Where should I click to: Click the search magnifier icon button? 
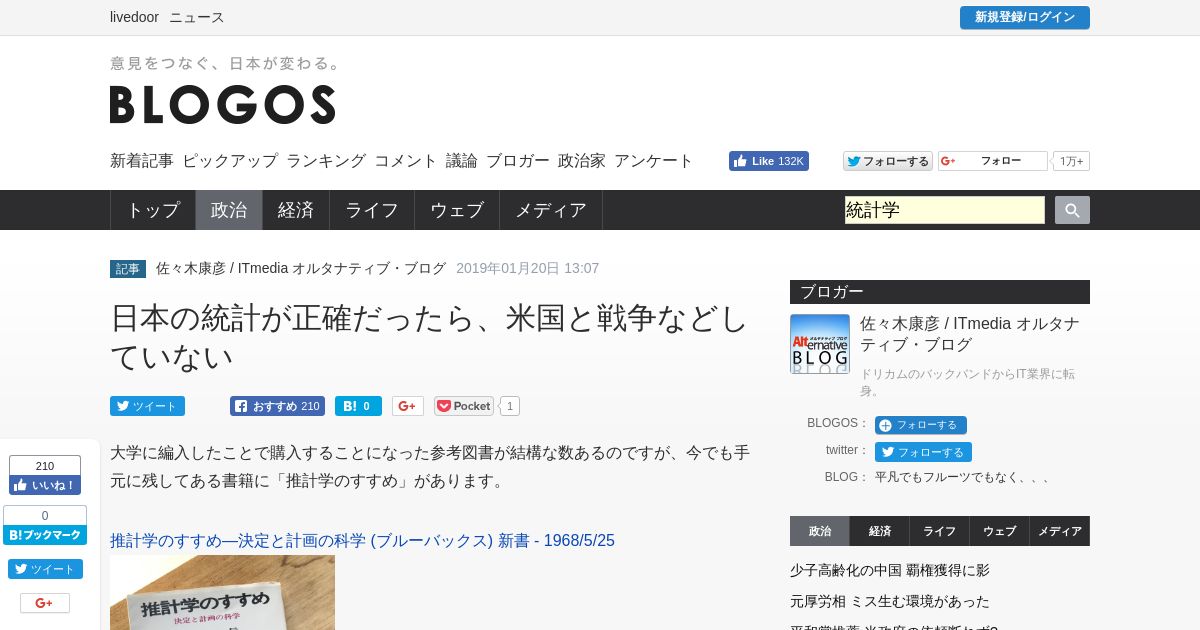[1072, 210]
